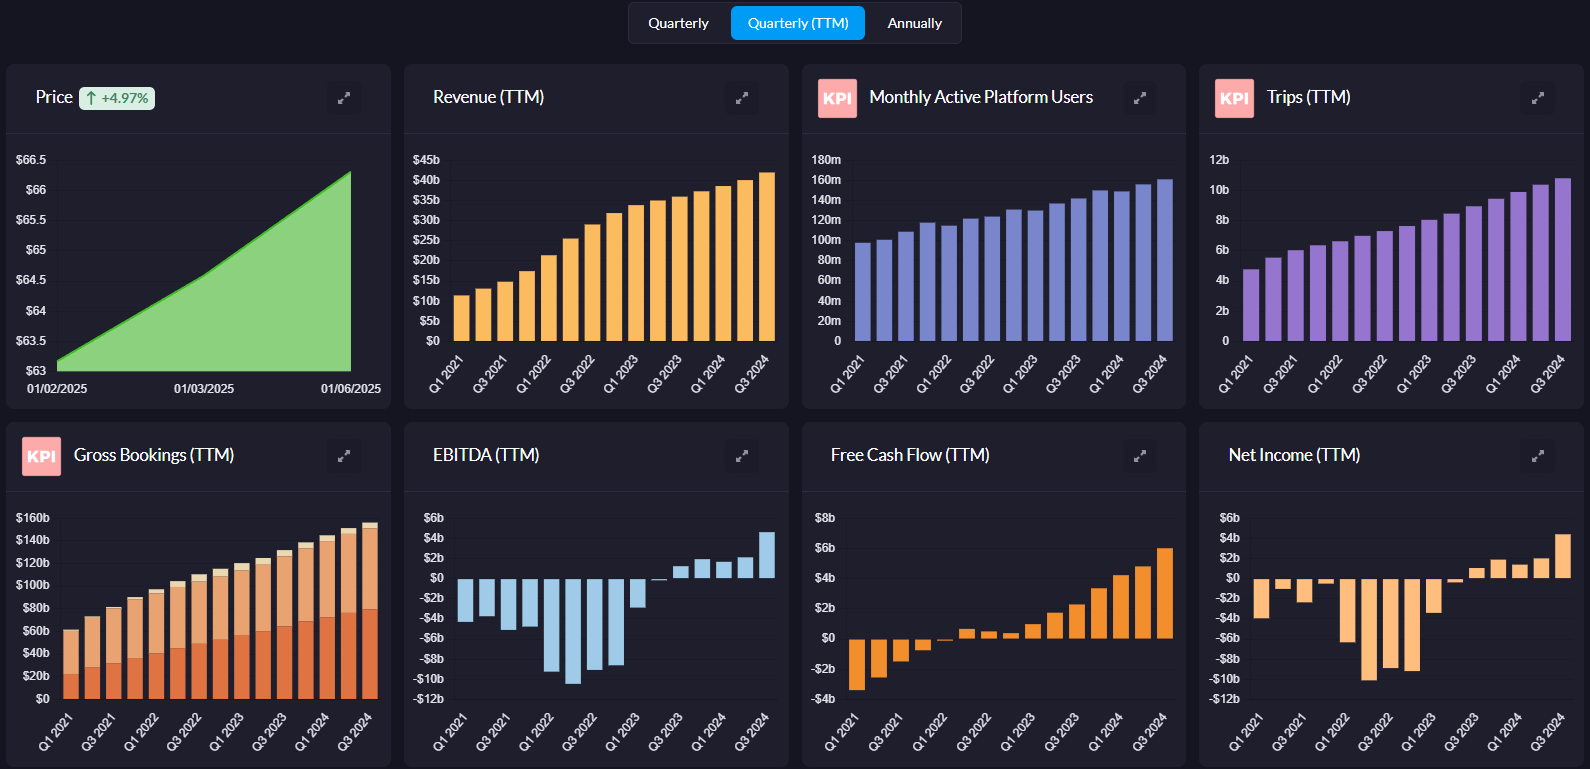Click the KPI badge beside Trips (TTM)
Image resolution: width=1590 pixels, height=769 pixels.
click(x=1234, y=98)
